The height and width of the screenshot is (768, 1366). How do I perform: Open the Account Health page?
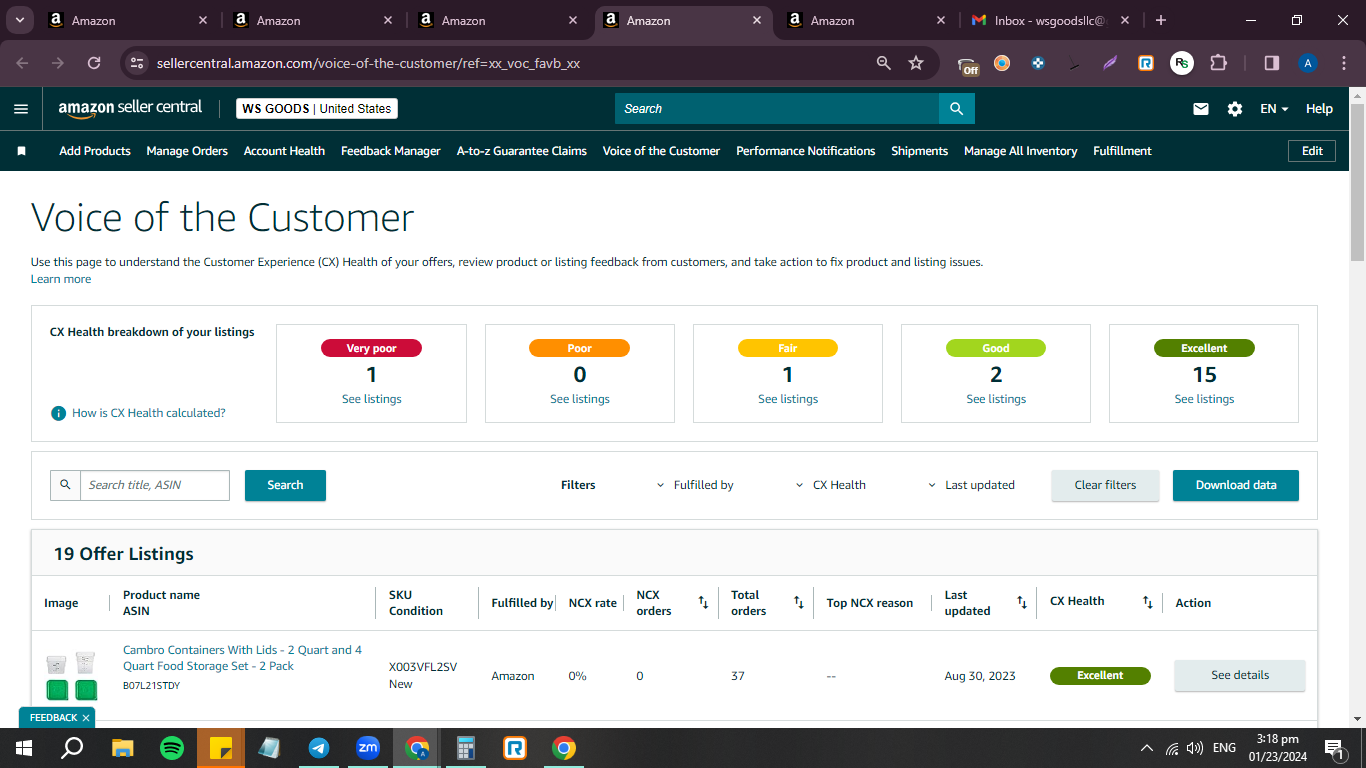(284, 151)
